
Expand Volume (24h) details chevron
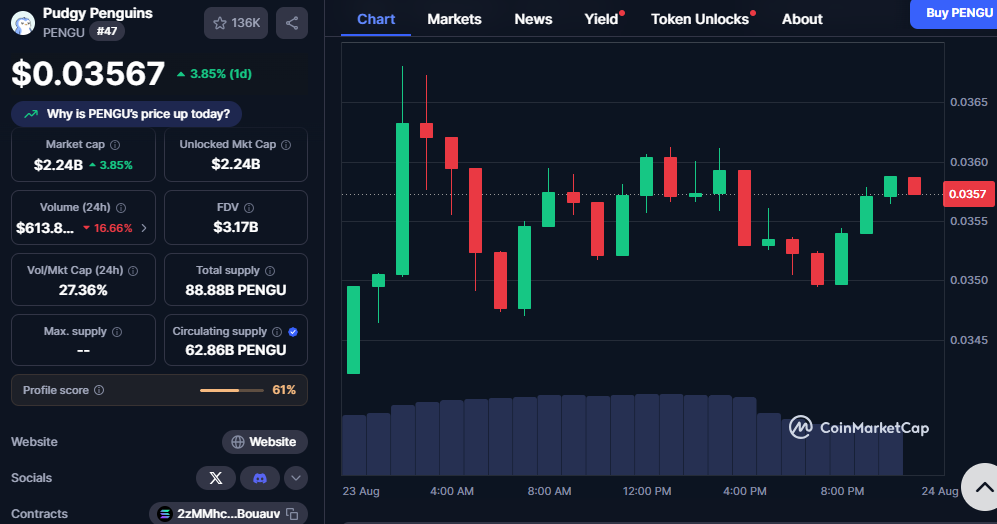(144, 228)
